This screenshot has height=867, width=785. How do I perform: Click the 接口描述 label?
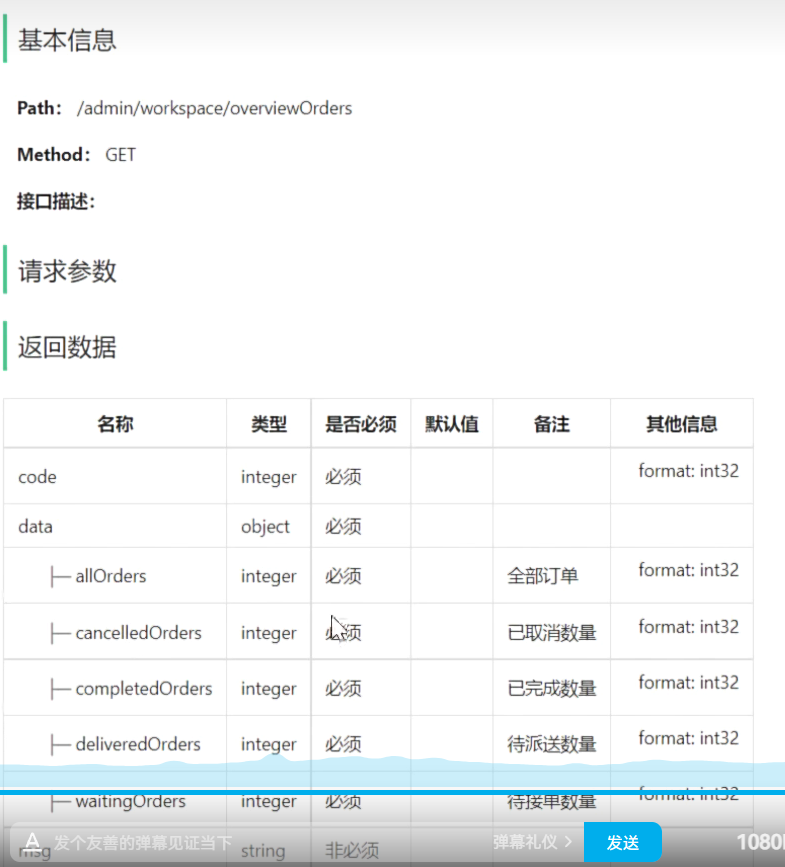pos(56,202)
